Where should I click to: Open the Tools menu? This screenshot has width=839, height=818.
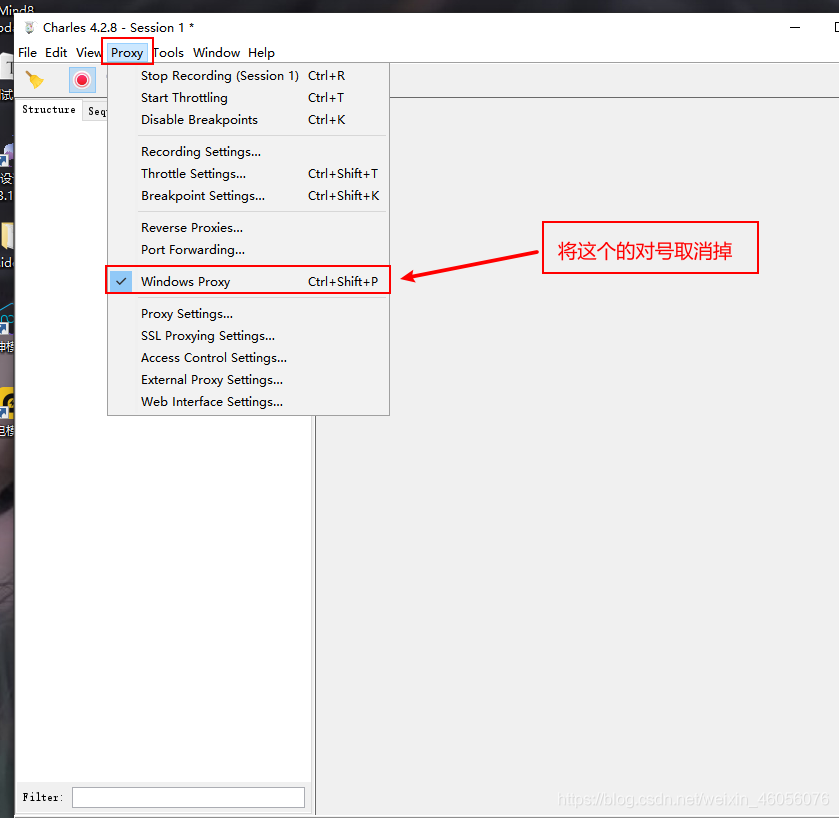[169, 52]
